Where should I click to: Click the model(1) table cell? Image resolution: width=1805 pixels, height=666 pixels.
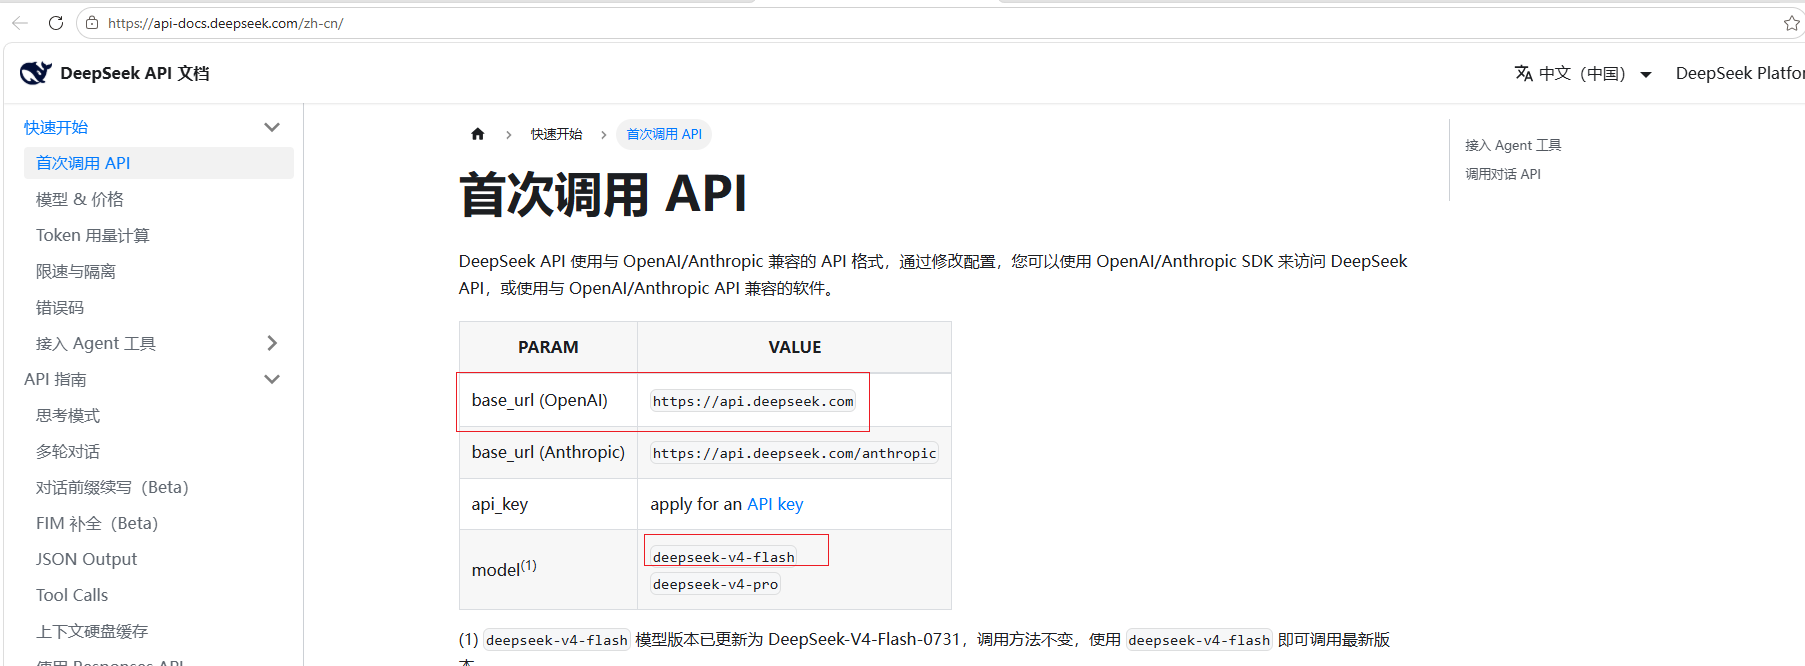pos(548,569)
